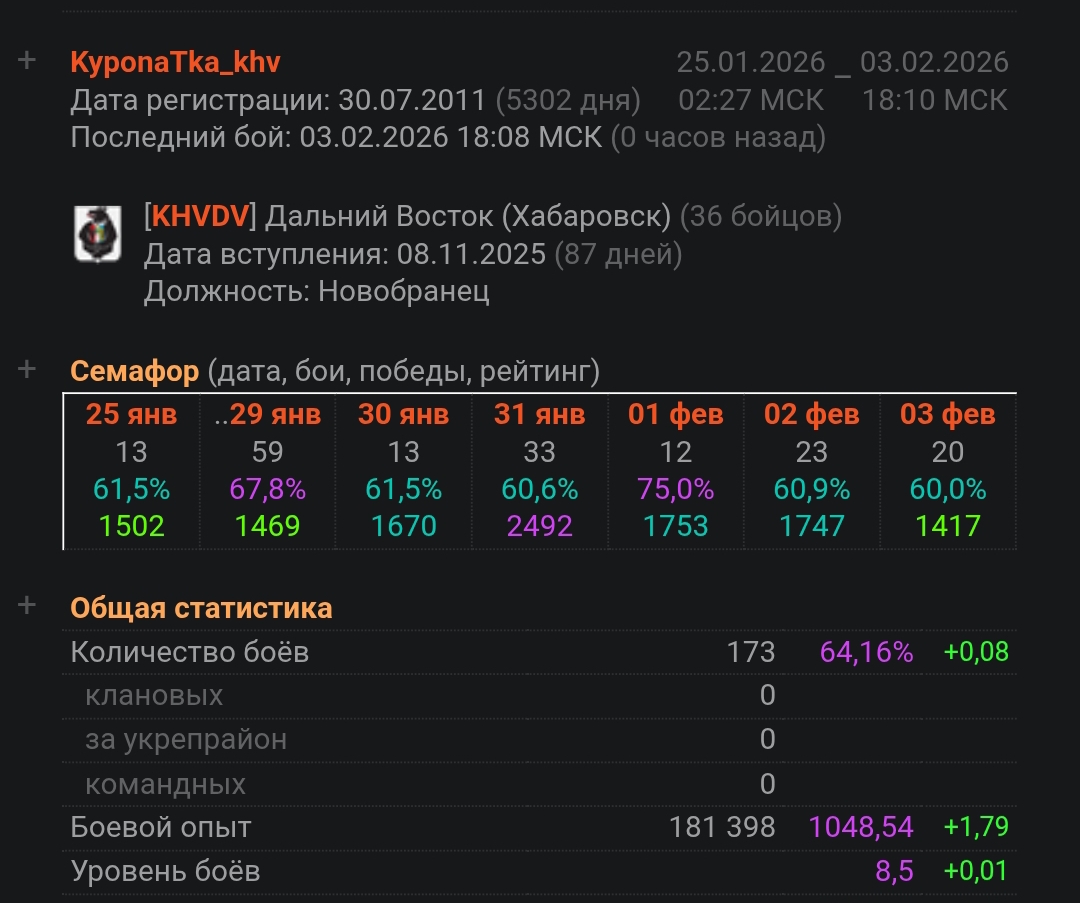This screenshot has height=903, width=1080.
Task: Click the Общая статистика heading
Action: tap(201, 608)
